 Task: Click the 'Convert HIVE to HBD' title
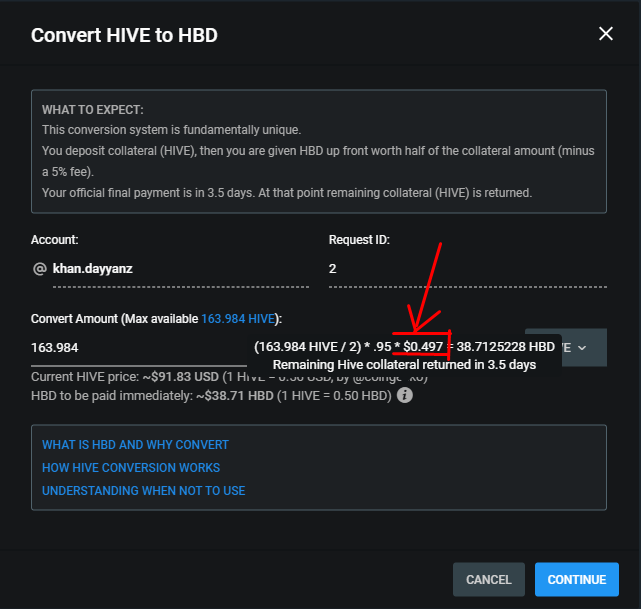click(124, 35)
